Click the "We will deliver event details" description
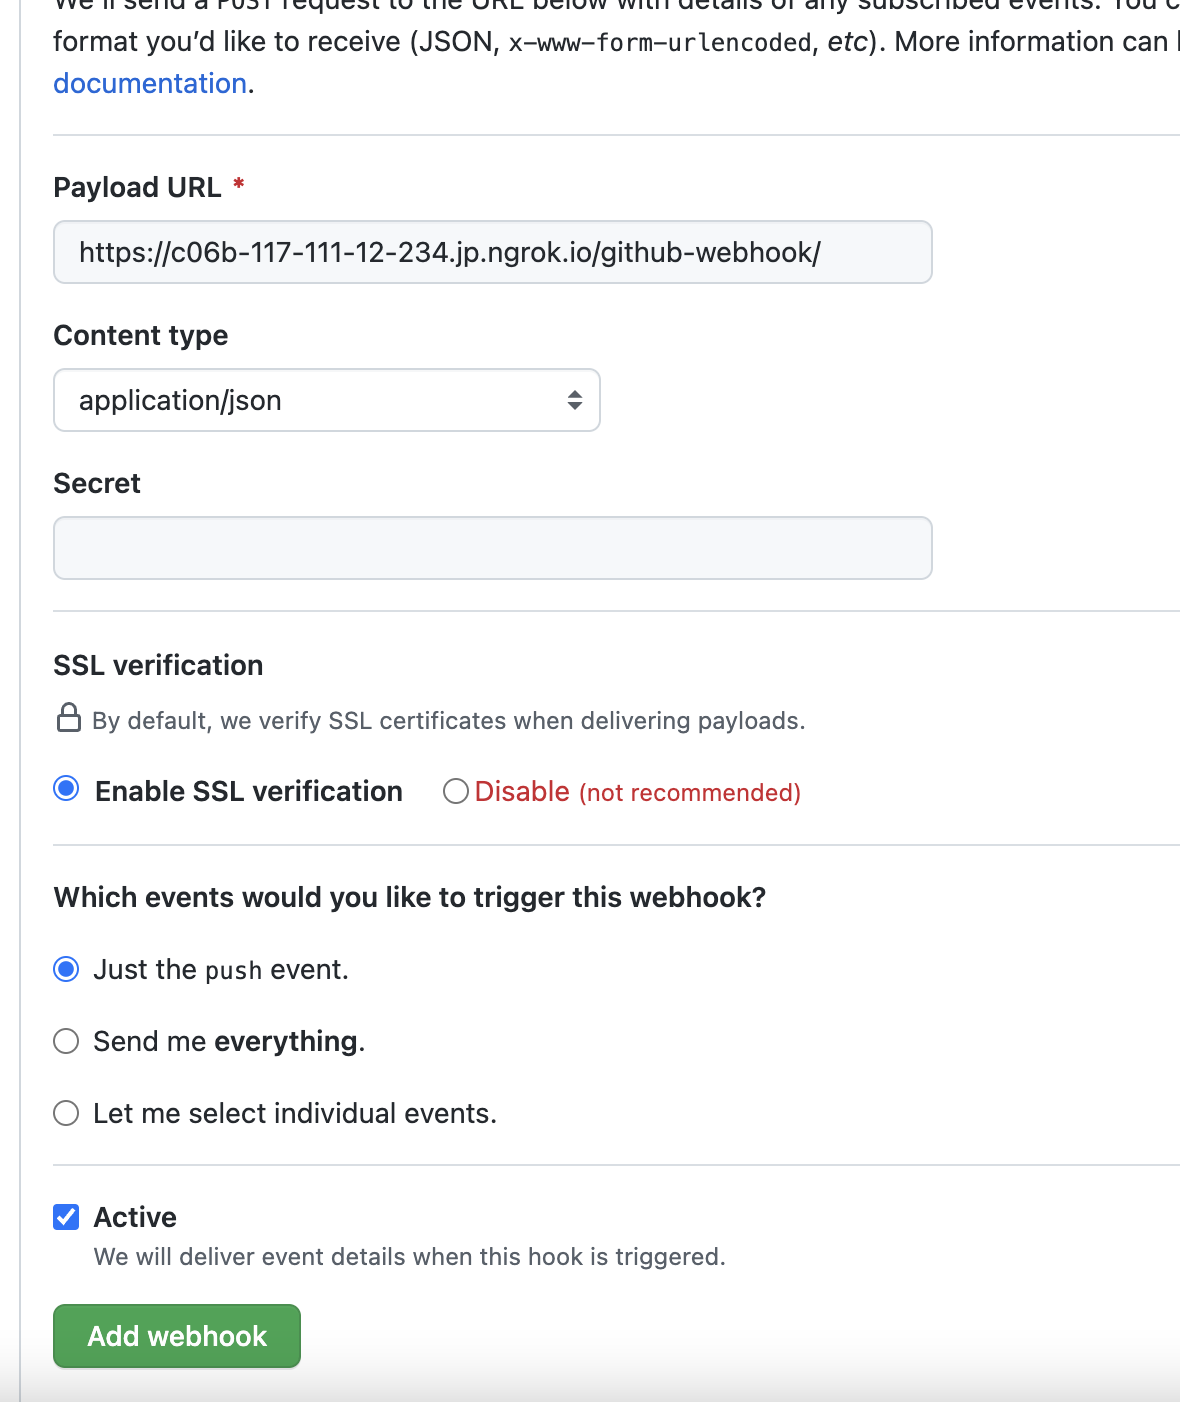The image size is (1180, 1402). tap(410, 1256)
